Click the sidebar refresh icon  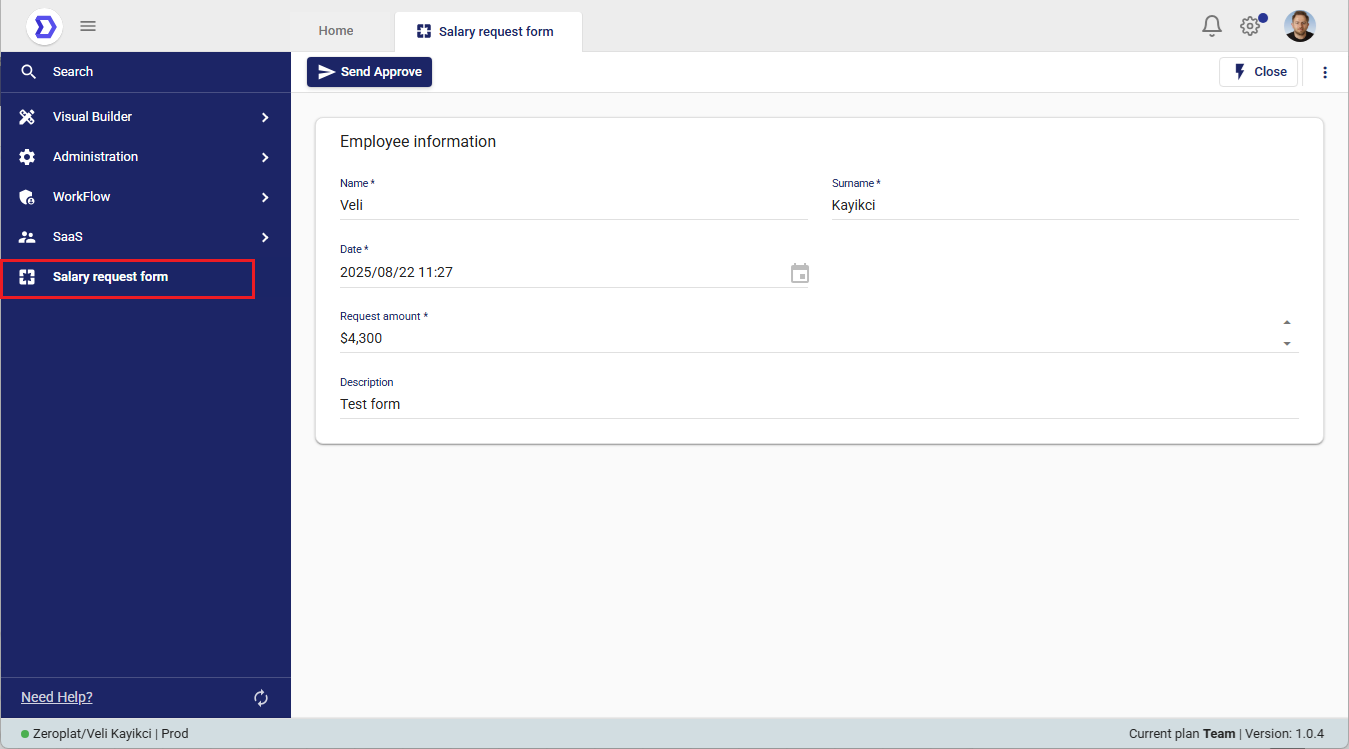[261, 698]
